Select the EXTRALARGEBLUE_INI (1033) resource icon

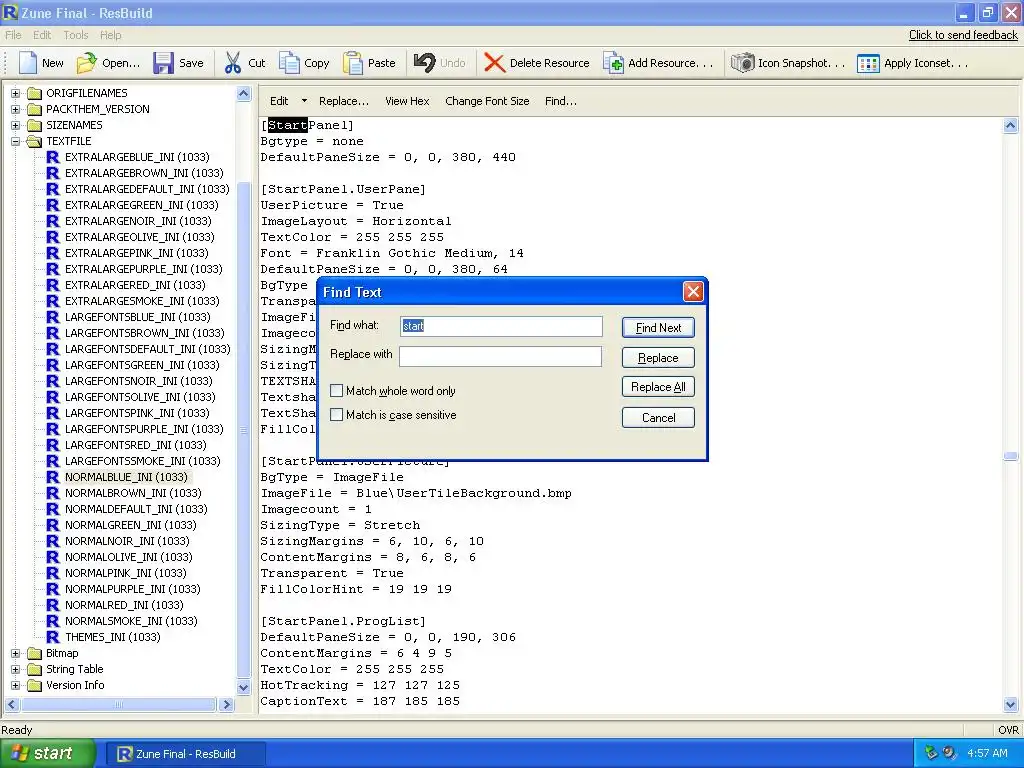point(53,157)
